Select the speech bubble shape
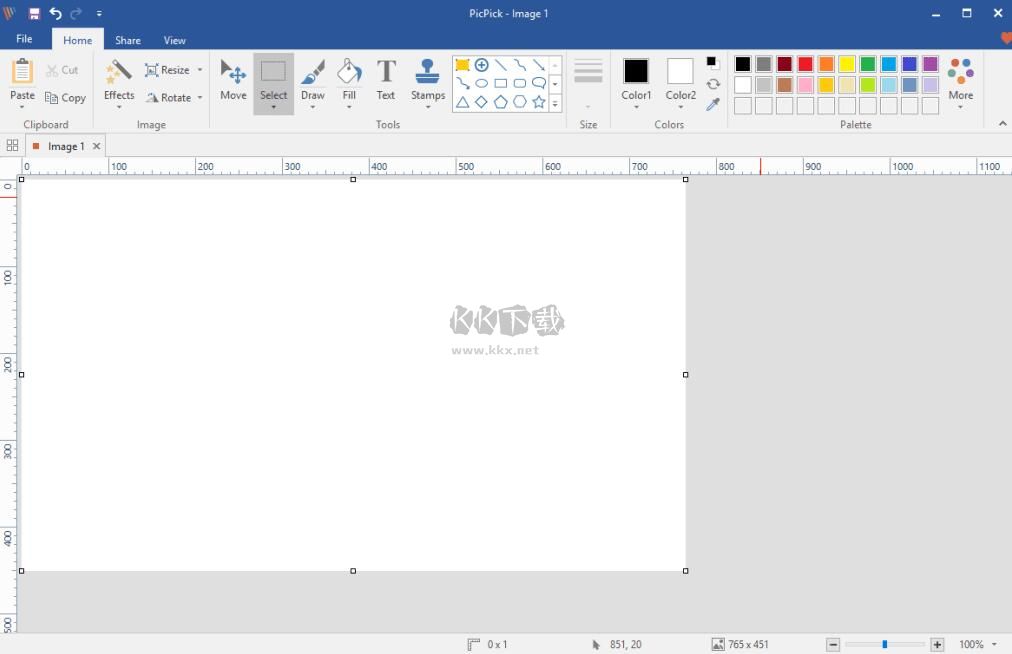Image resolution: width=1012 pixels, height=654 pixels. pyautogui.click(x=539, y=83)
